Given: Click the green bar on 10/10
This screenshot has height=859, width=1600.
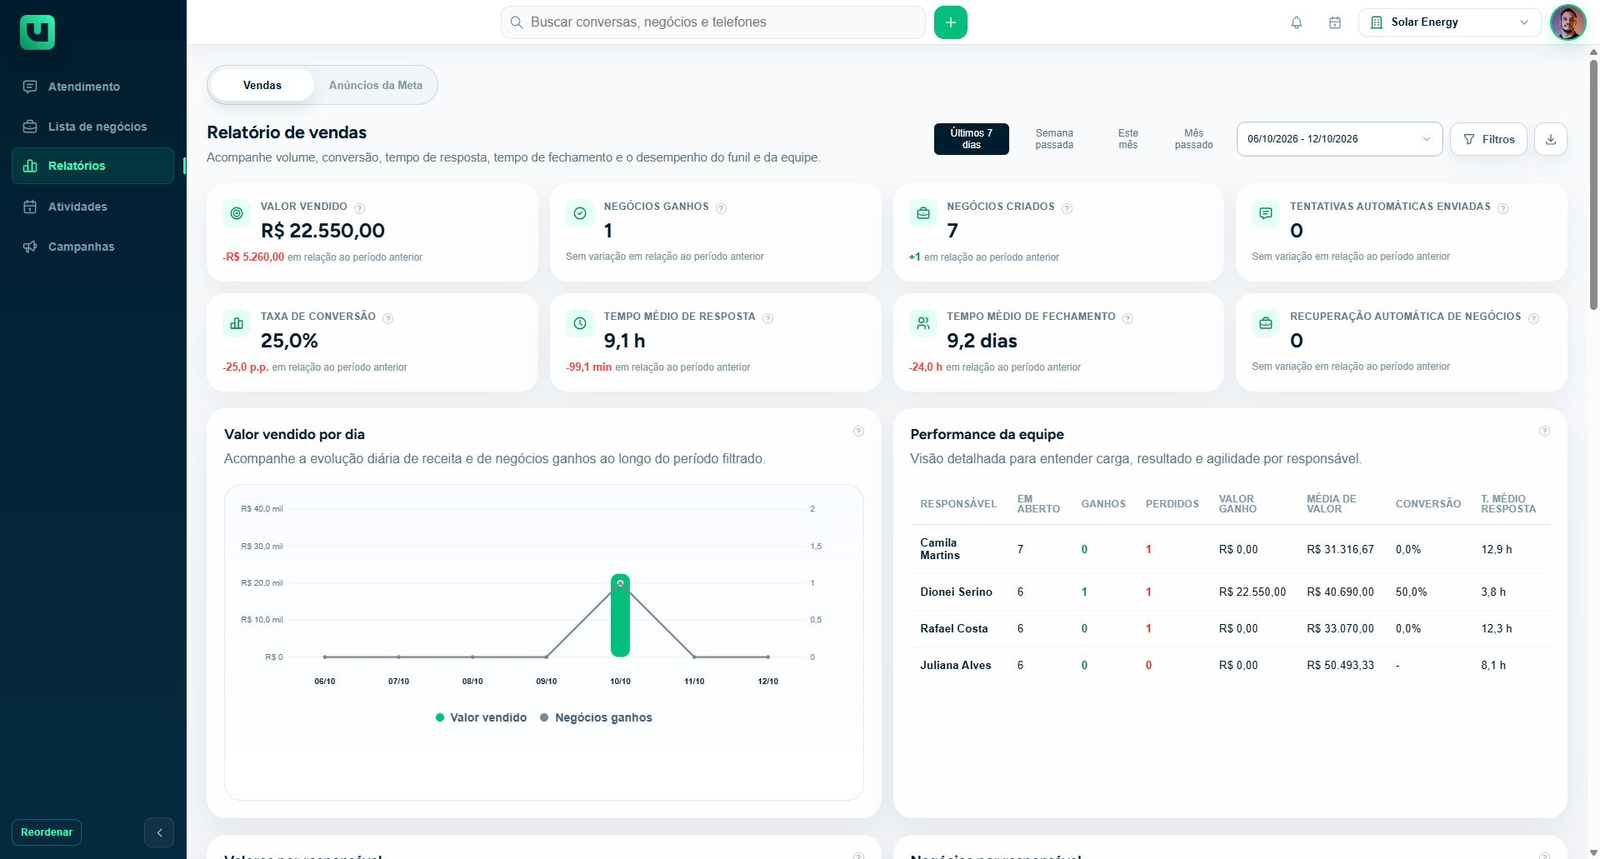Looking at the screenshot, I should [x=620, y=615].
